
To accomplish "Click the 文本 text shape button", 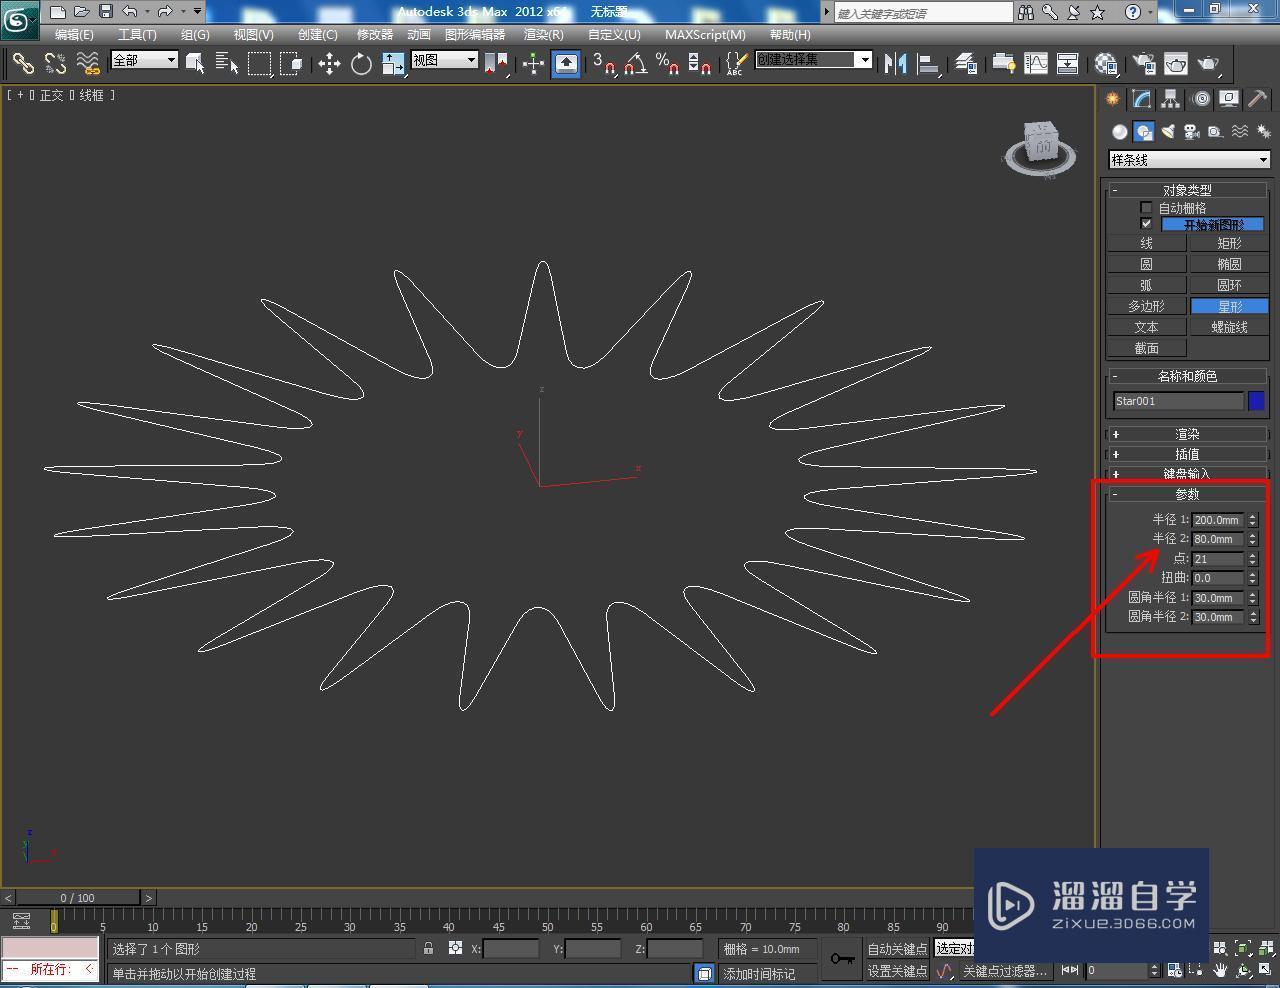I will click(1146, 327).
